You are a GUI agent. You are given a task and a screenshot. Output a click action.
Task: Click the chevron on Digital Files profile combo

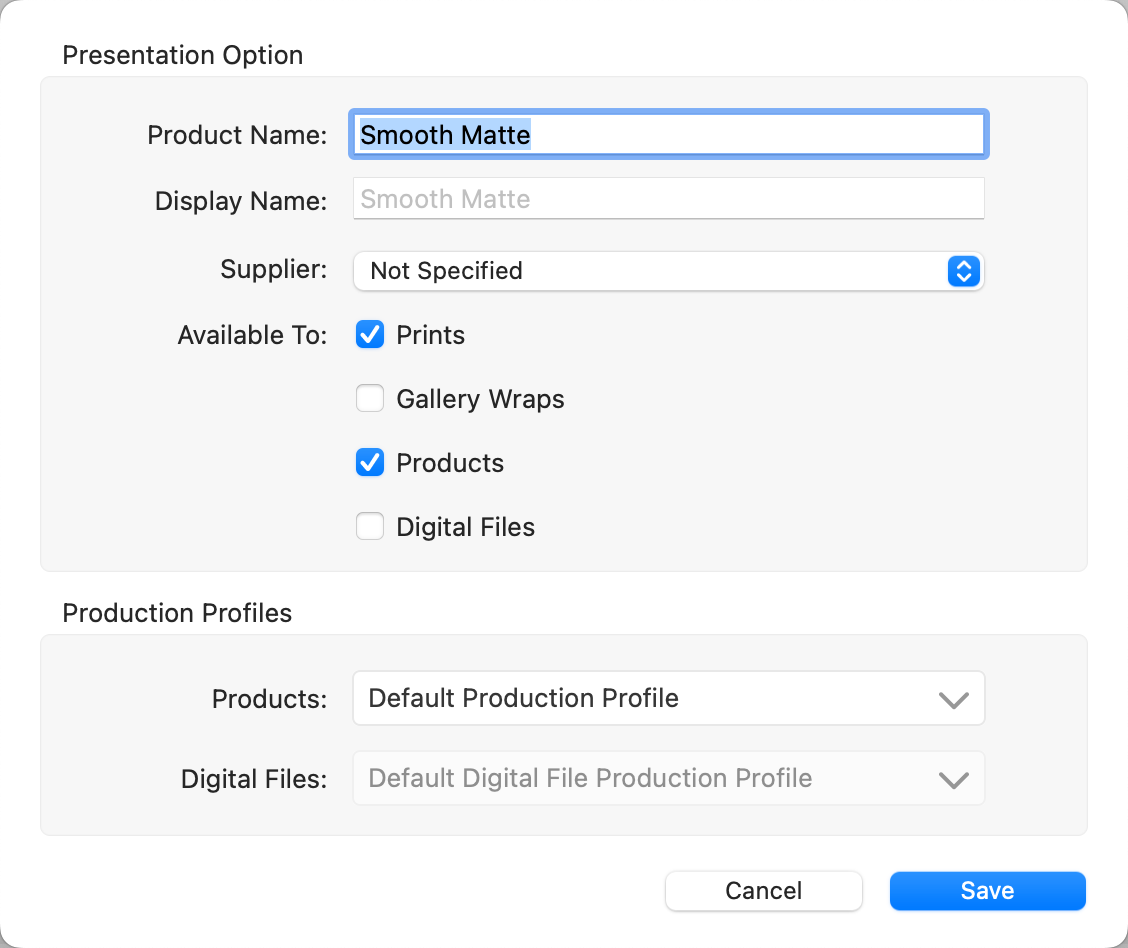954,780
